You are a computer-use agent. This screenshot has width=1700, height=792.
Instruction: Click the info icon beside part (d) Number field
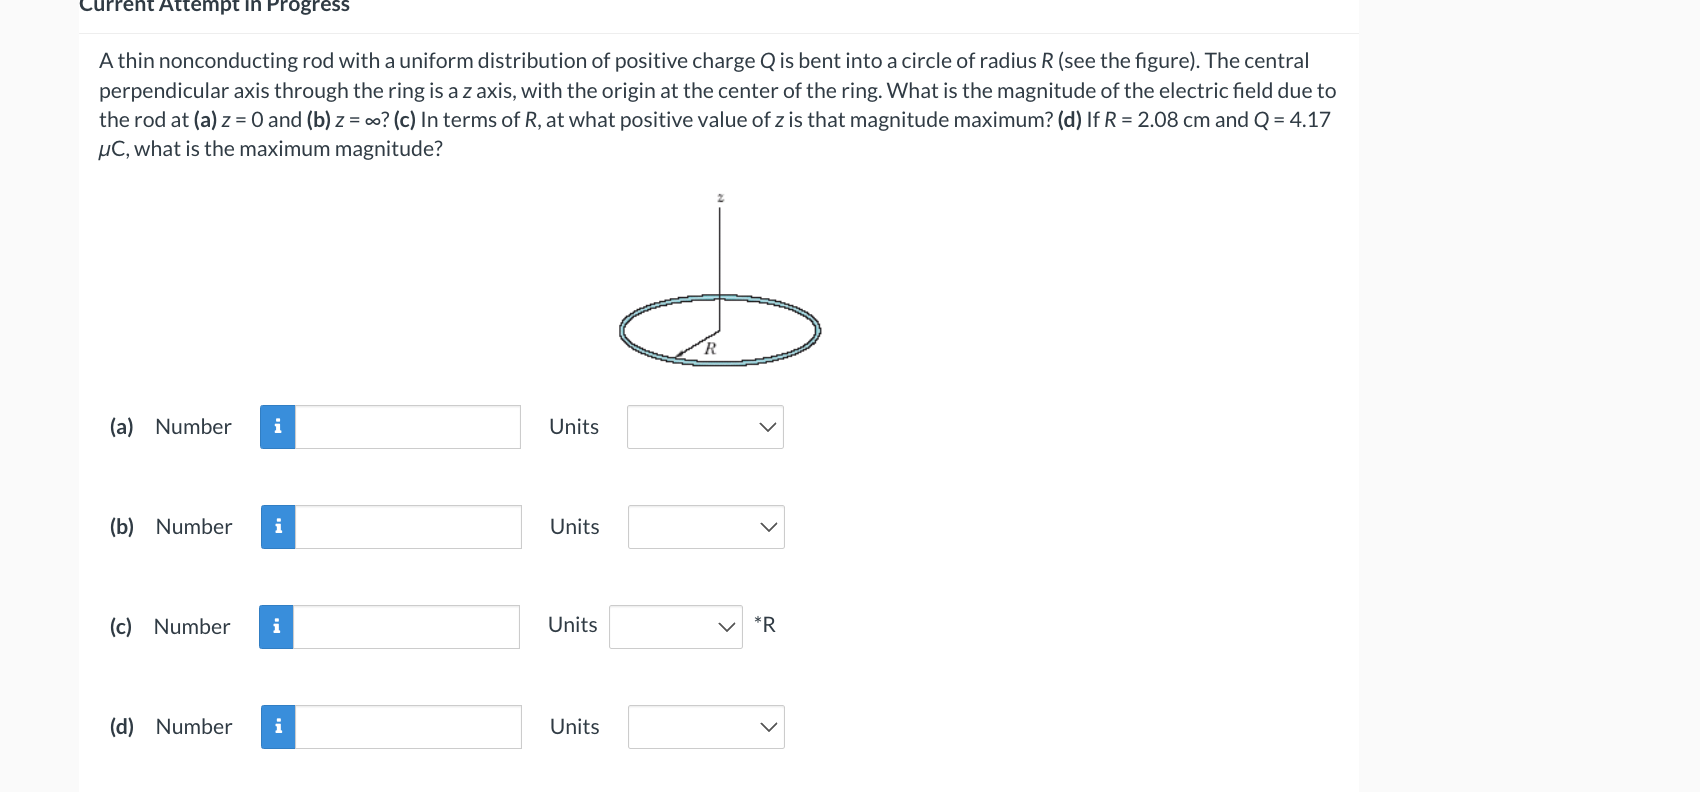(x=277, y=726)
